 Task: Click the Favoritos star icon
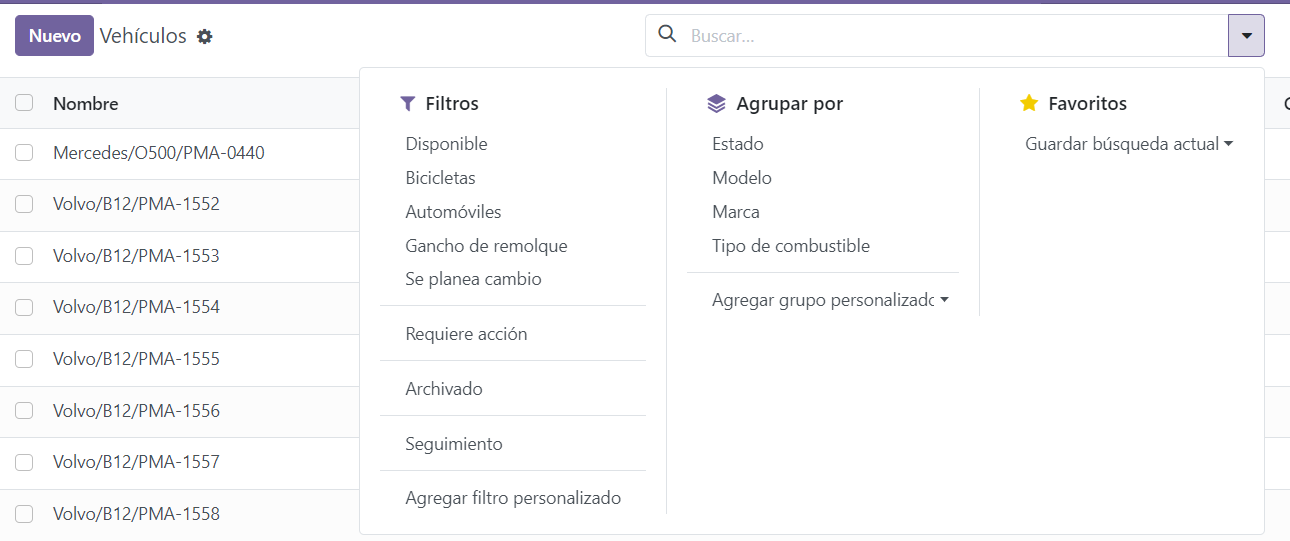1029,103
